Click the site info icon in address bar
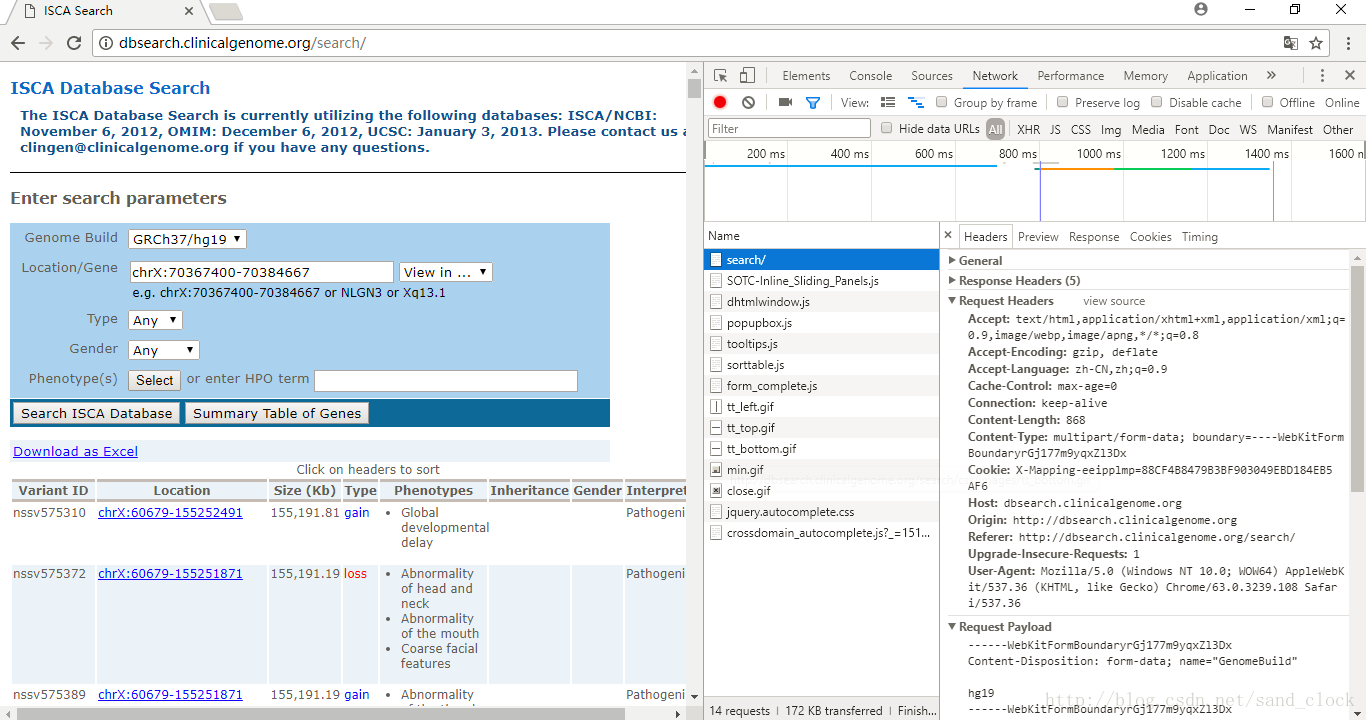Viewport: 1366px width, 720px height. [x=106, y=43]
